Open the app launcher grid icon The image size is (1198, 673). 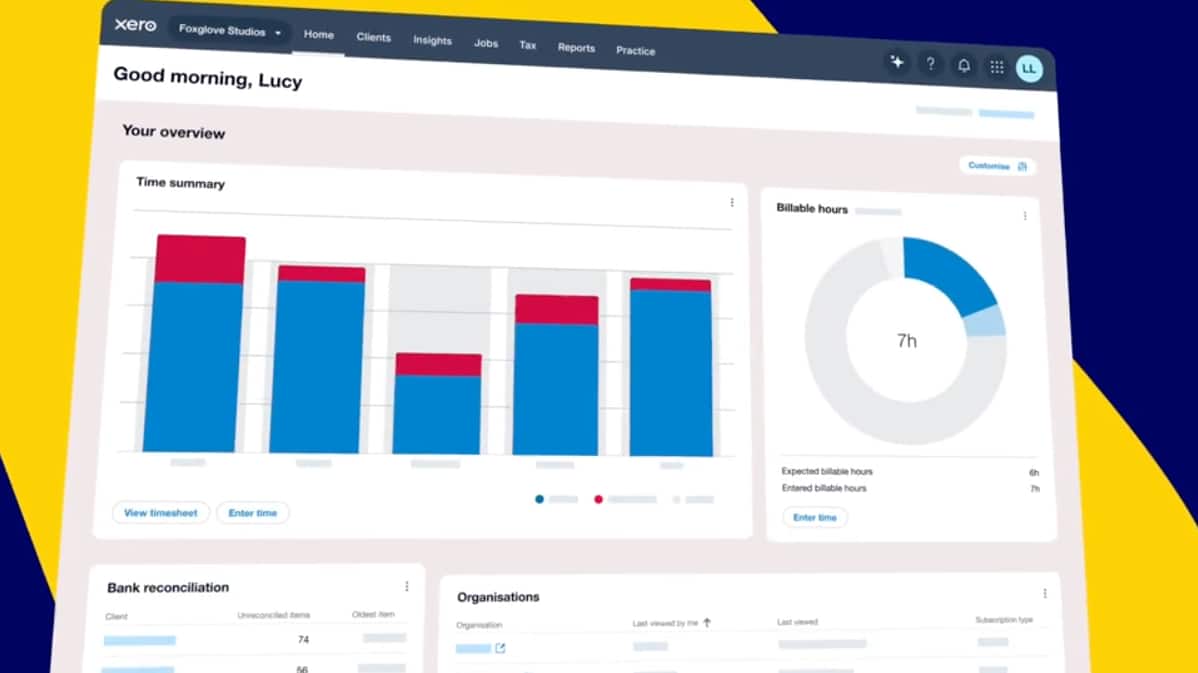pos(997,67)
